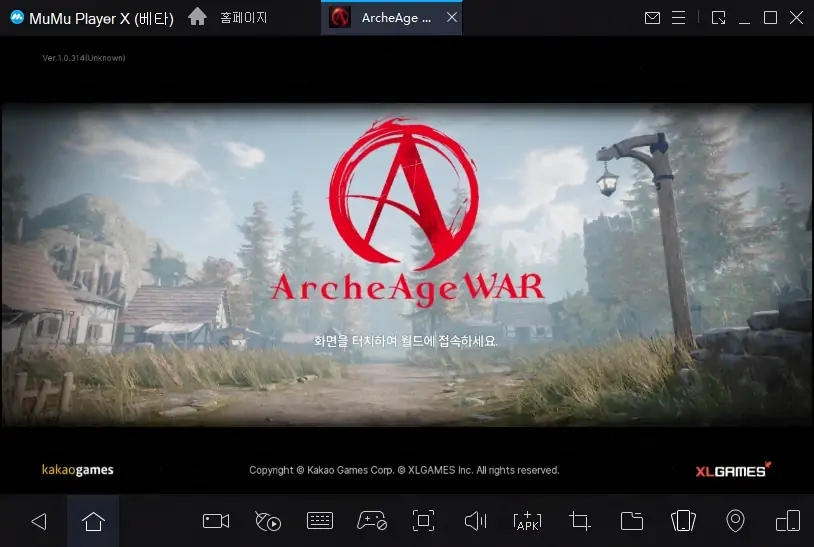The height and width of the screenshot is (547, 814).
Task: Go to Android home screen button
Action: [x=93, y=521]
